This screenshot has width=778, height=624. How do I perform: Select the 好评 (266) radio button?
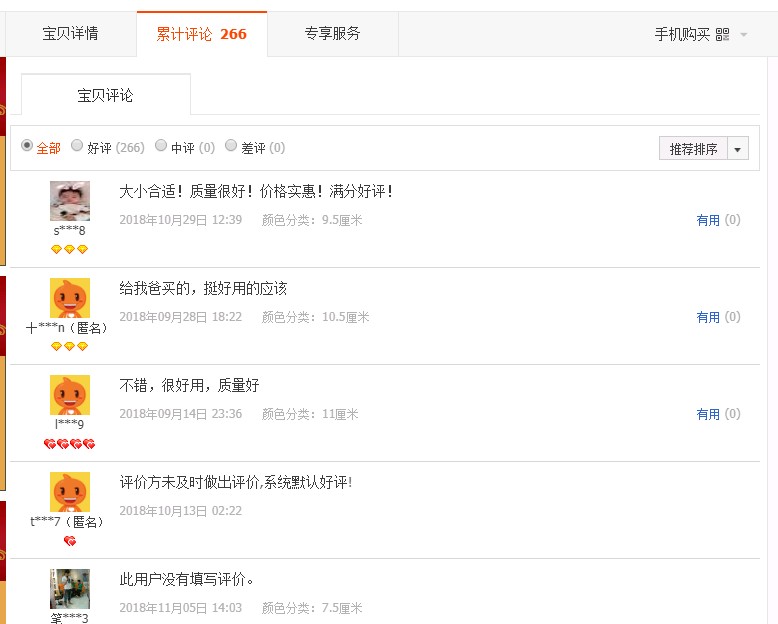point(77,145)
